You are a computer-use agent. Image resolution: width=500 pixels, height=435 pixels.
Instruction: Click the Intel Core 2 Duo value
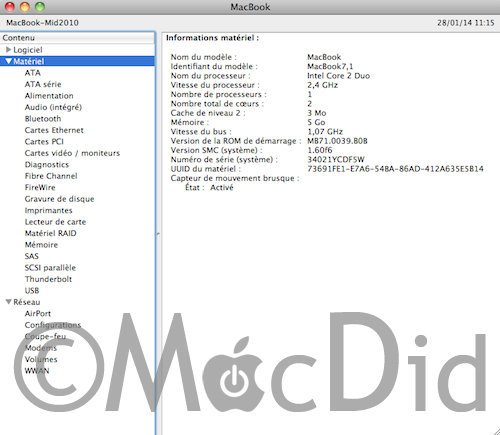pos(339,76)
